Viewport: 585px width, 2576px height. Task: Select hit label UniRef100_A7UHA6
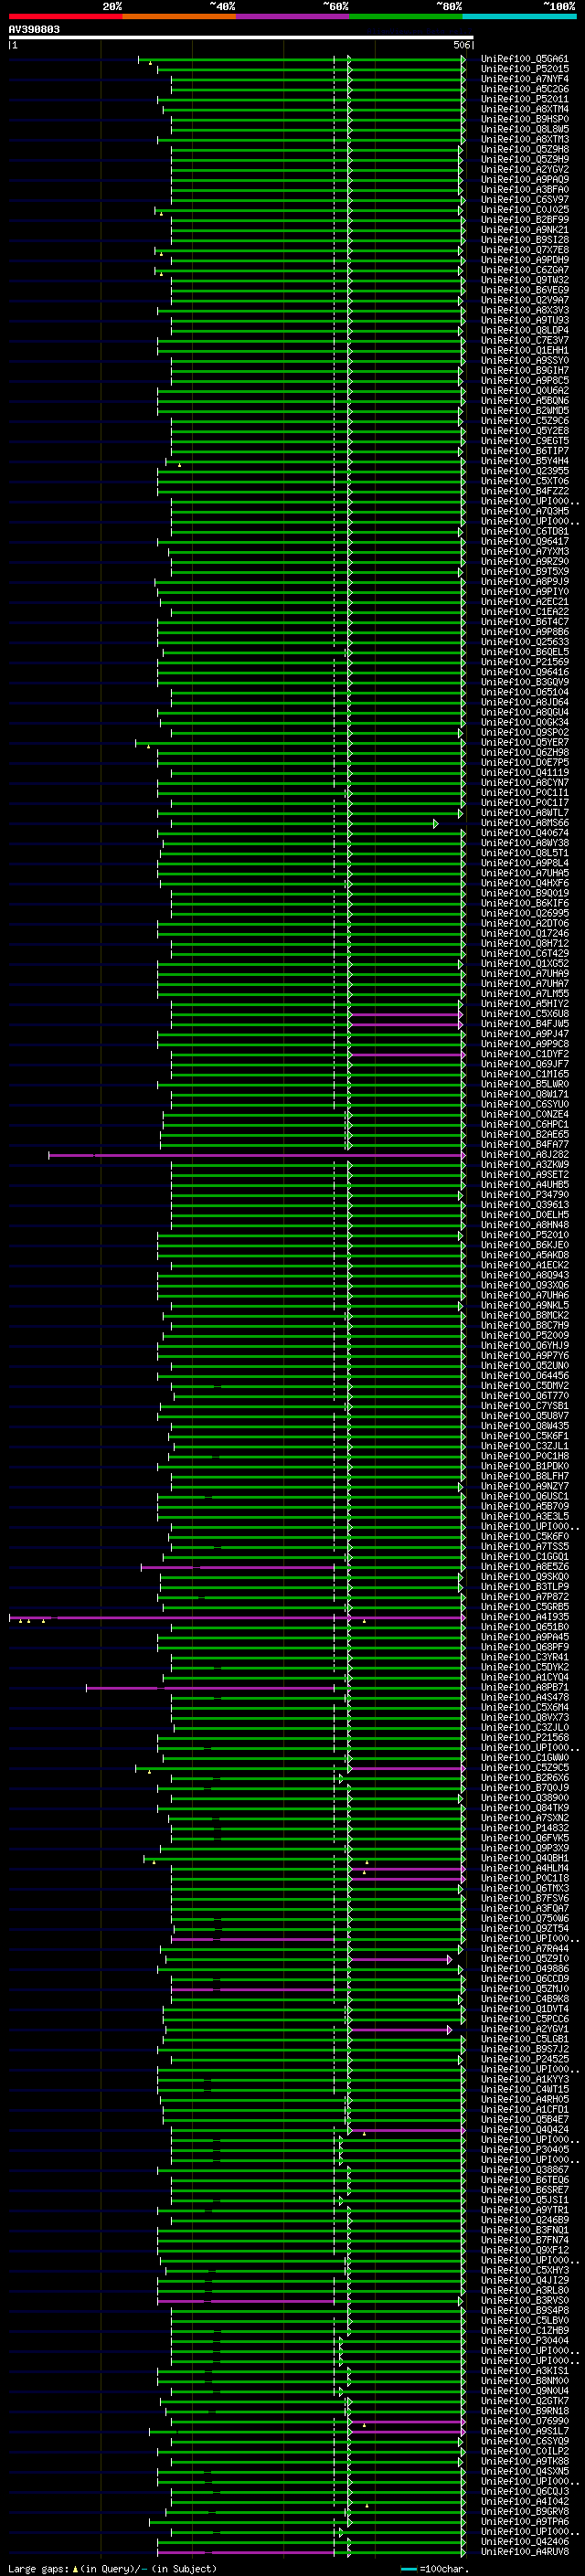tap(524, 1295)
